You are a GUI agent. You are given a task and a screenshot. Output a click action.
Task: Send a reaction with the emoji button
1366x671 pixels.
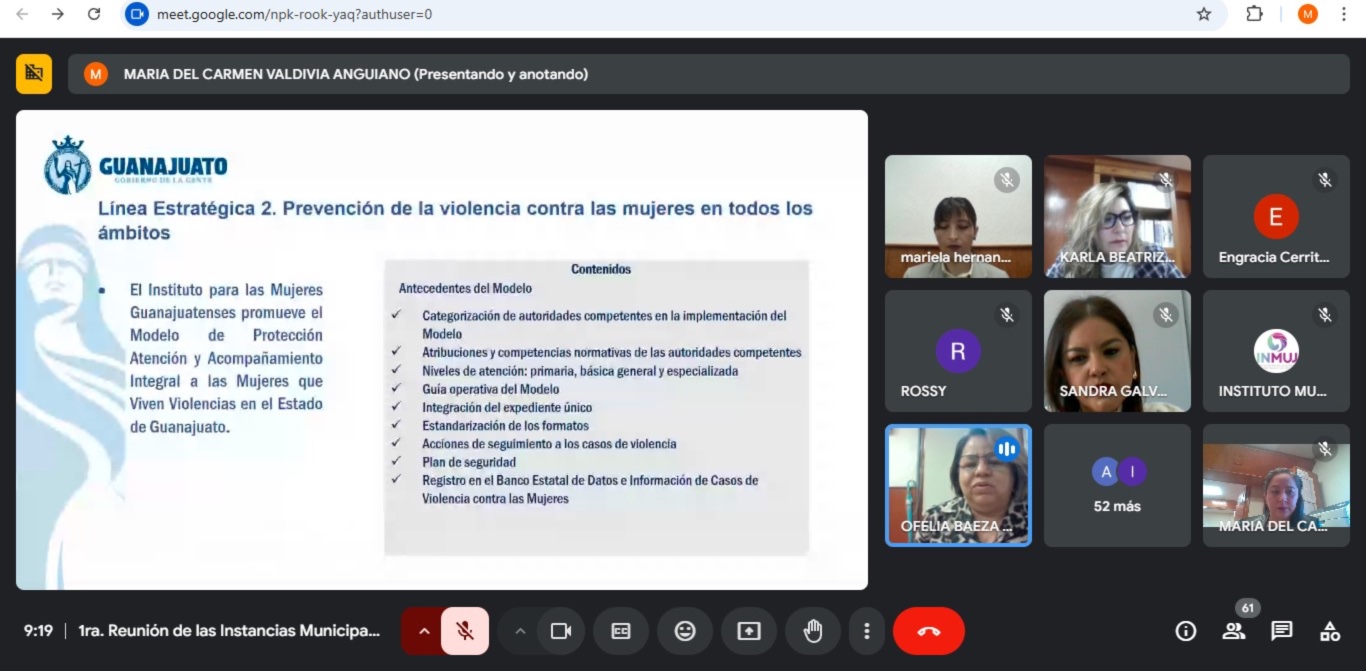pyautogui.click(x=685, y=631)
